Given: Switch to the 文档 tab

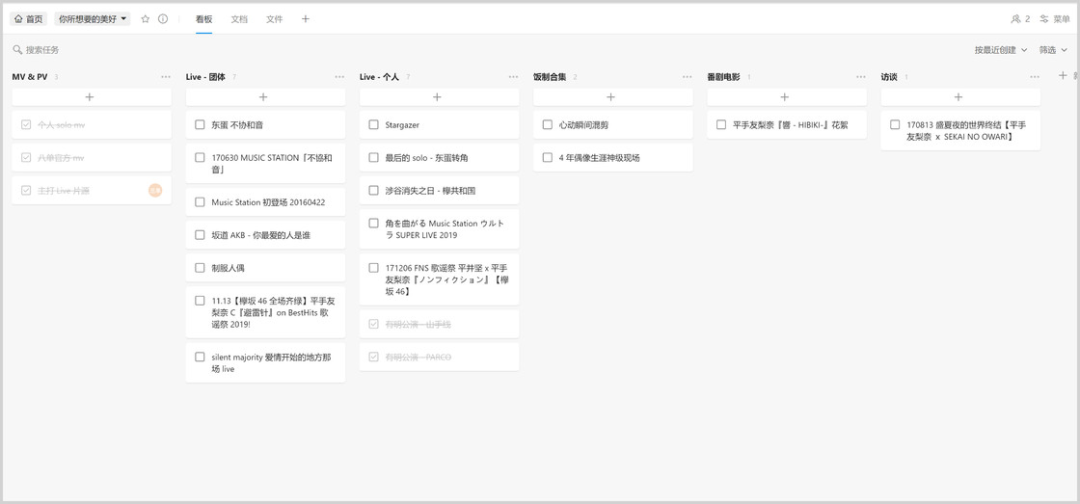Looking at the screenshot, I should [239, 19].
